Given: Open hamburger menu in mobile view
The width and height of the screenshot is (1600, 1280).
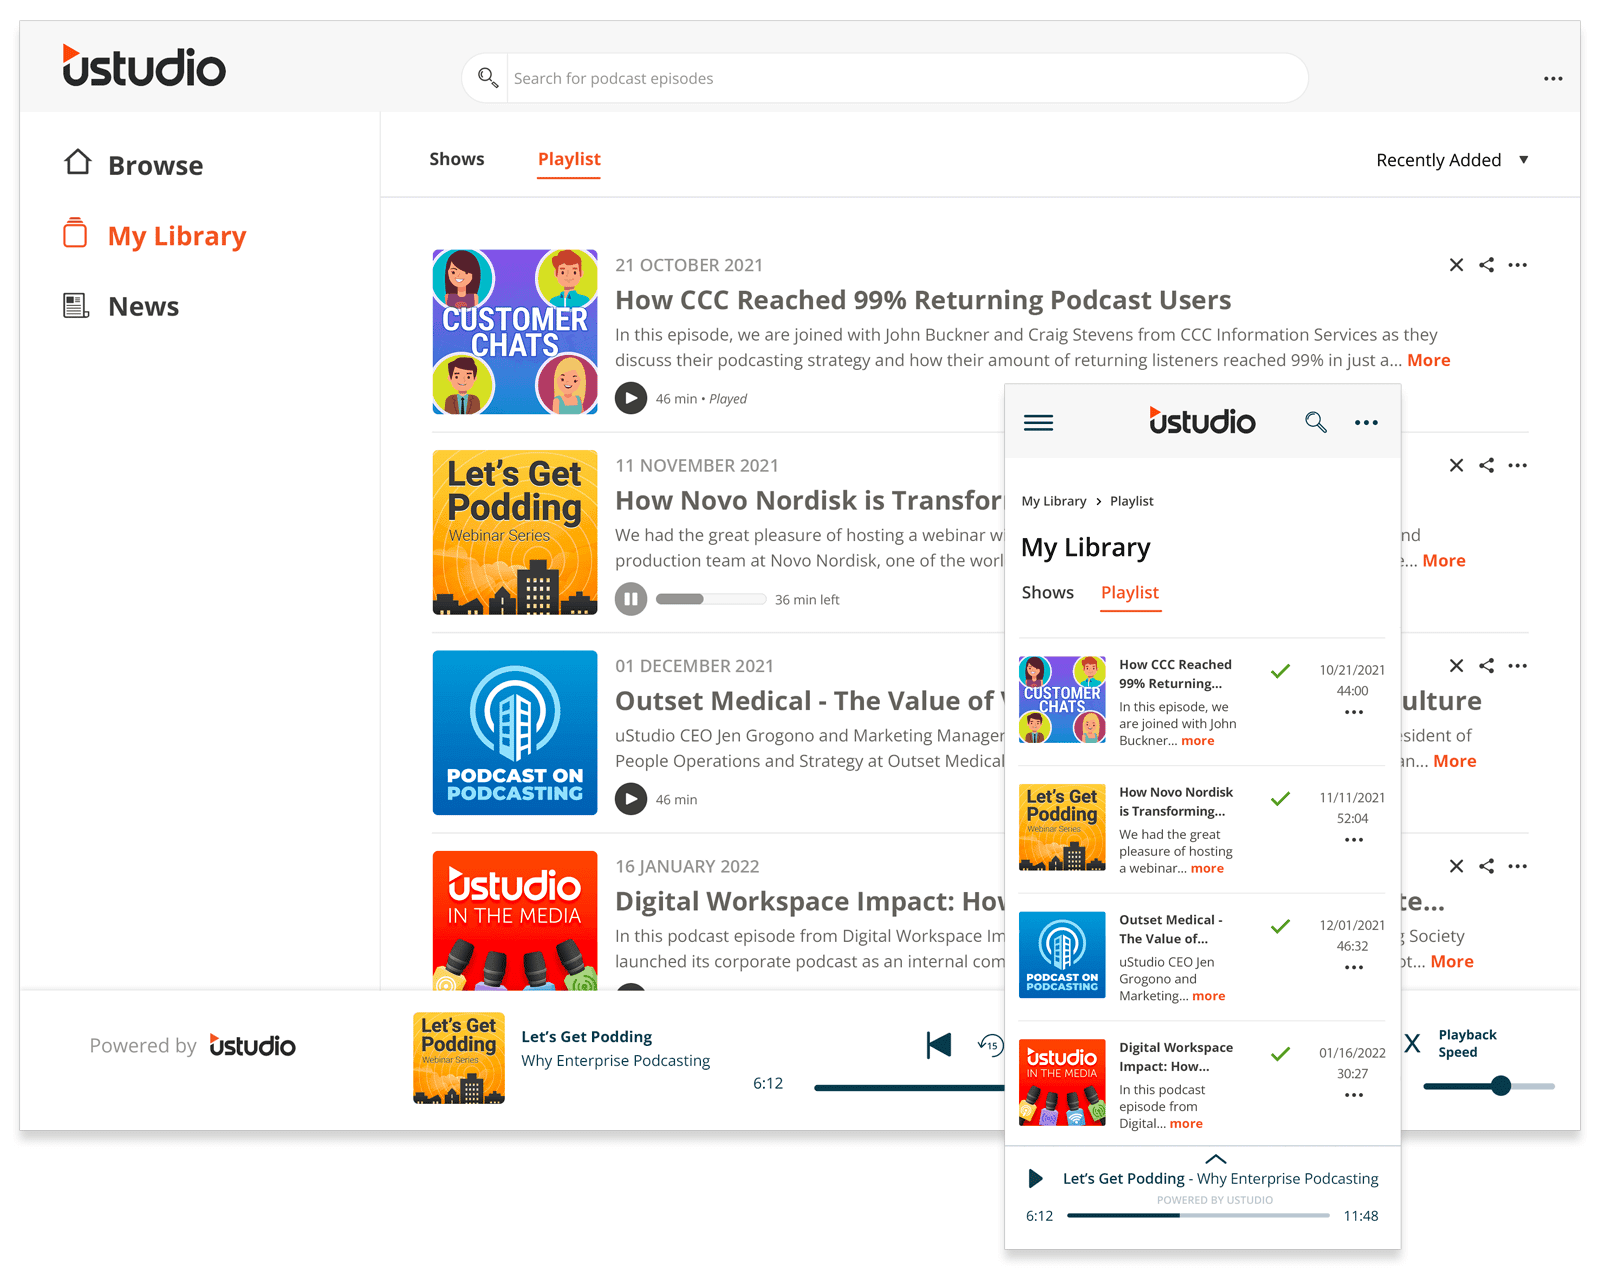Looking at the screenshot, I should pos(1039,423).
